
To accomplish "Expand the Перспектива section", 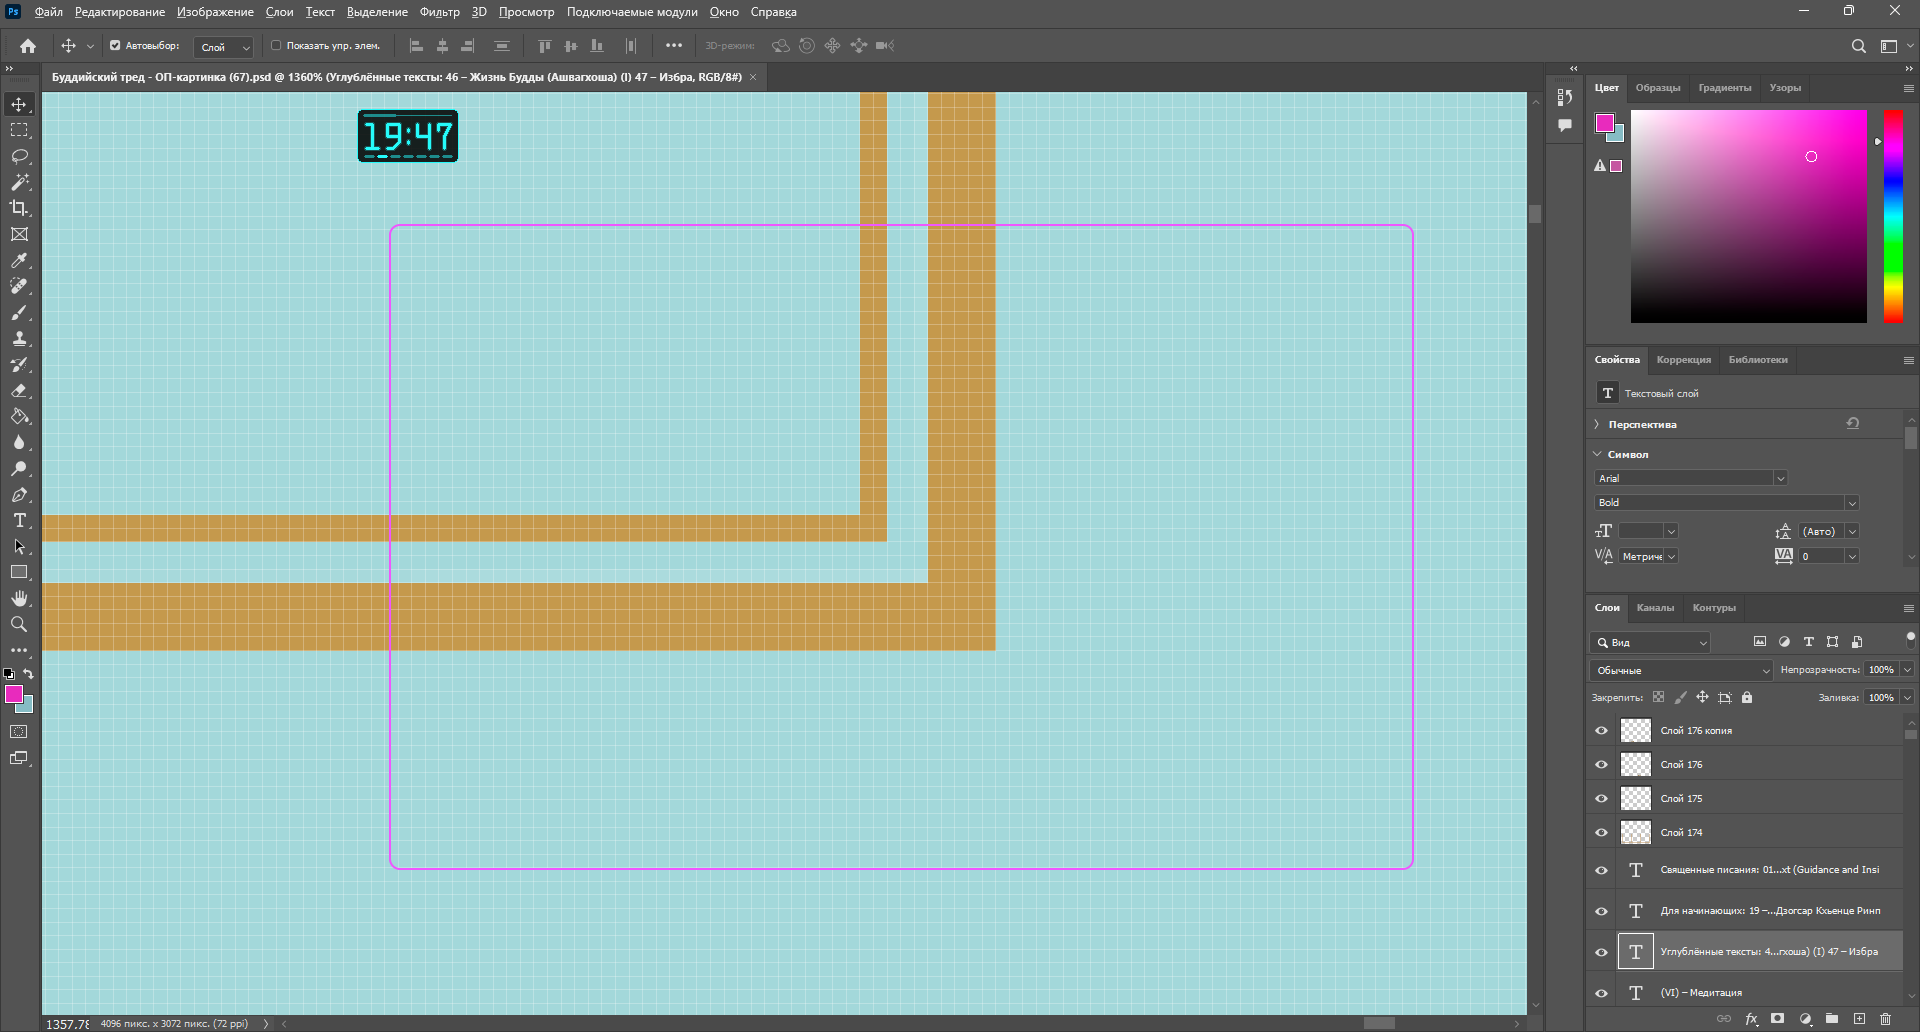I will (x=1597, y=424).
